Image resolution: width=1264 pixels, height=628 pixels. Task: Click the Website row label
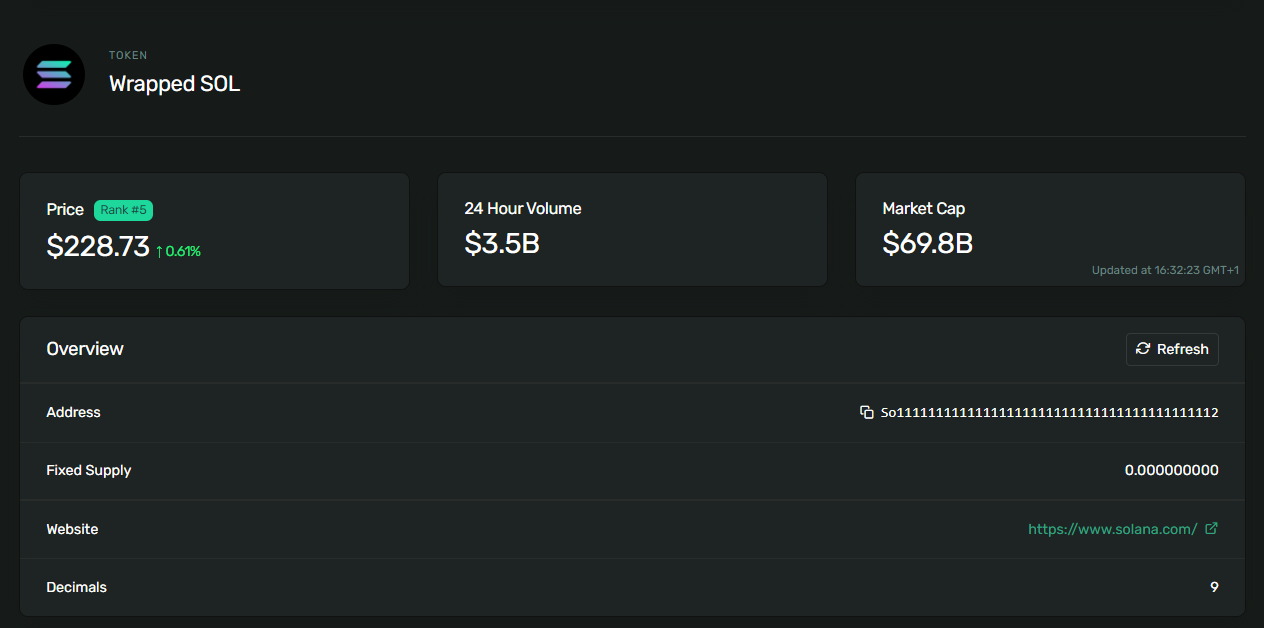click(72, 529)
